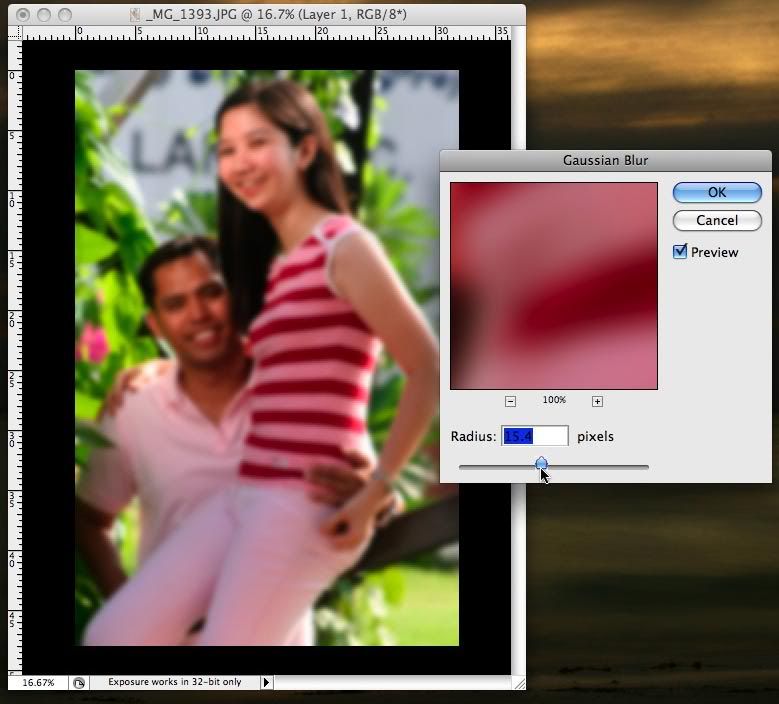Click the Gaussian Blur dialog title bar
The width and height of the screenshot is (779, 704).
pyautogui.click(x=605, y=160)
